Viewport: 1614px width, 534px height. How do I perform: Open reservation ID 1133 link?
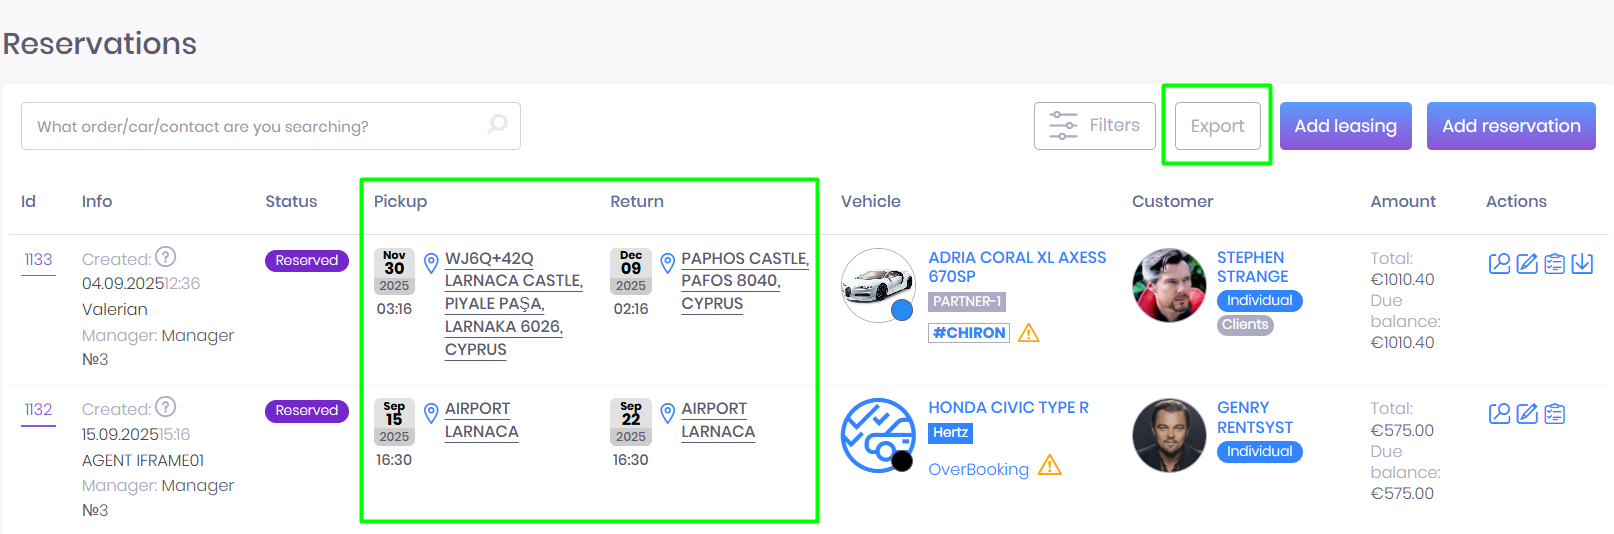(x=38, y=260)
